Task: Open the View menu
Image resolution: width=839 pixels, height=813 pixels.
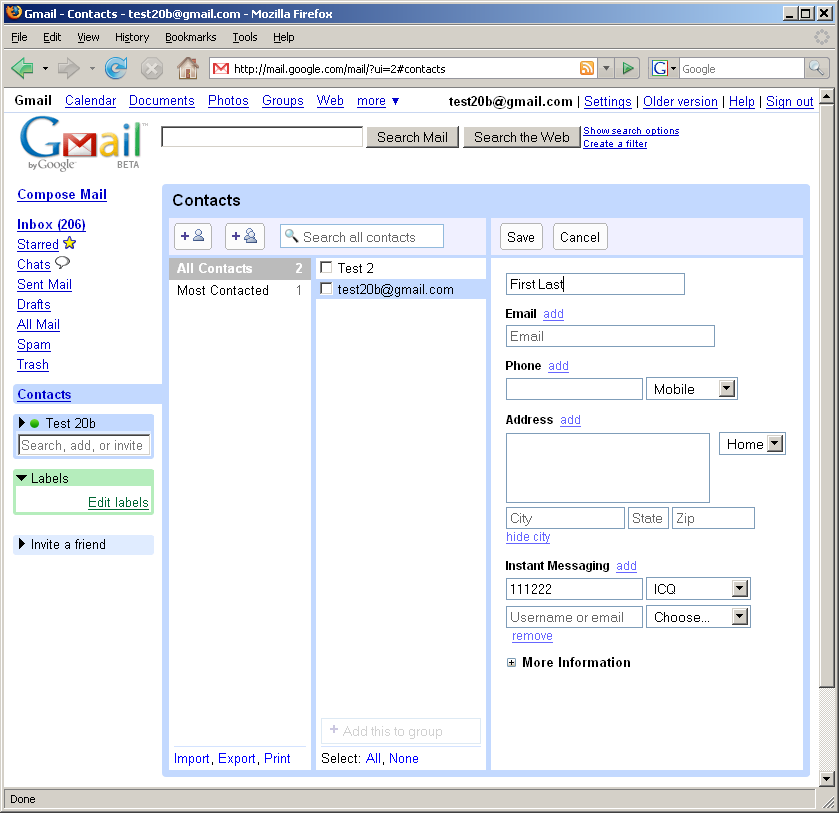Action: [88, 37]
